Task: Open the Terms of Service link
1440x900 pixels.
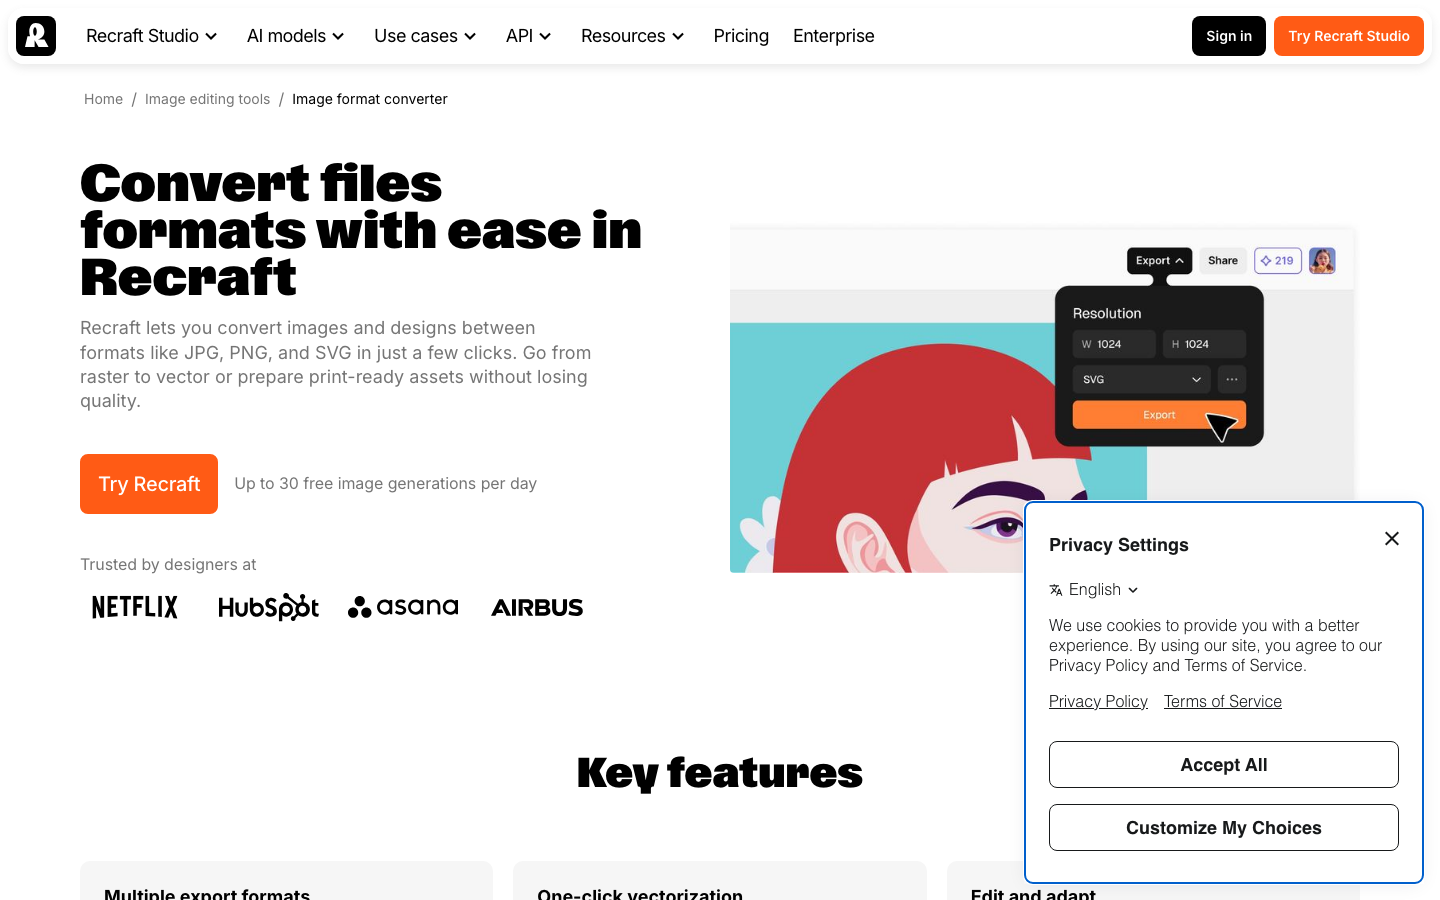Action: click(1223, 702)
